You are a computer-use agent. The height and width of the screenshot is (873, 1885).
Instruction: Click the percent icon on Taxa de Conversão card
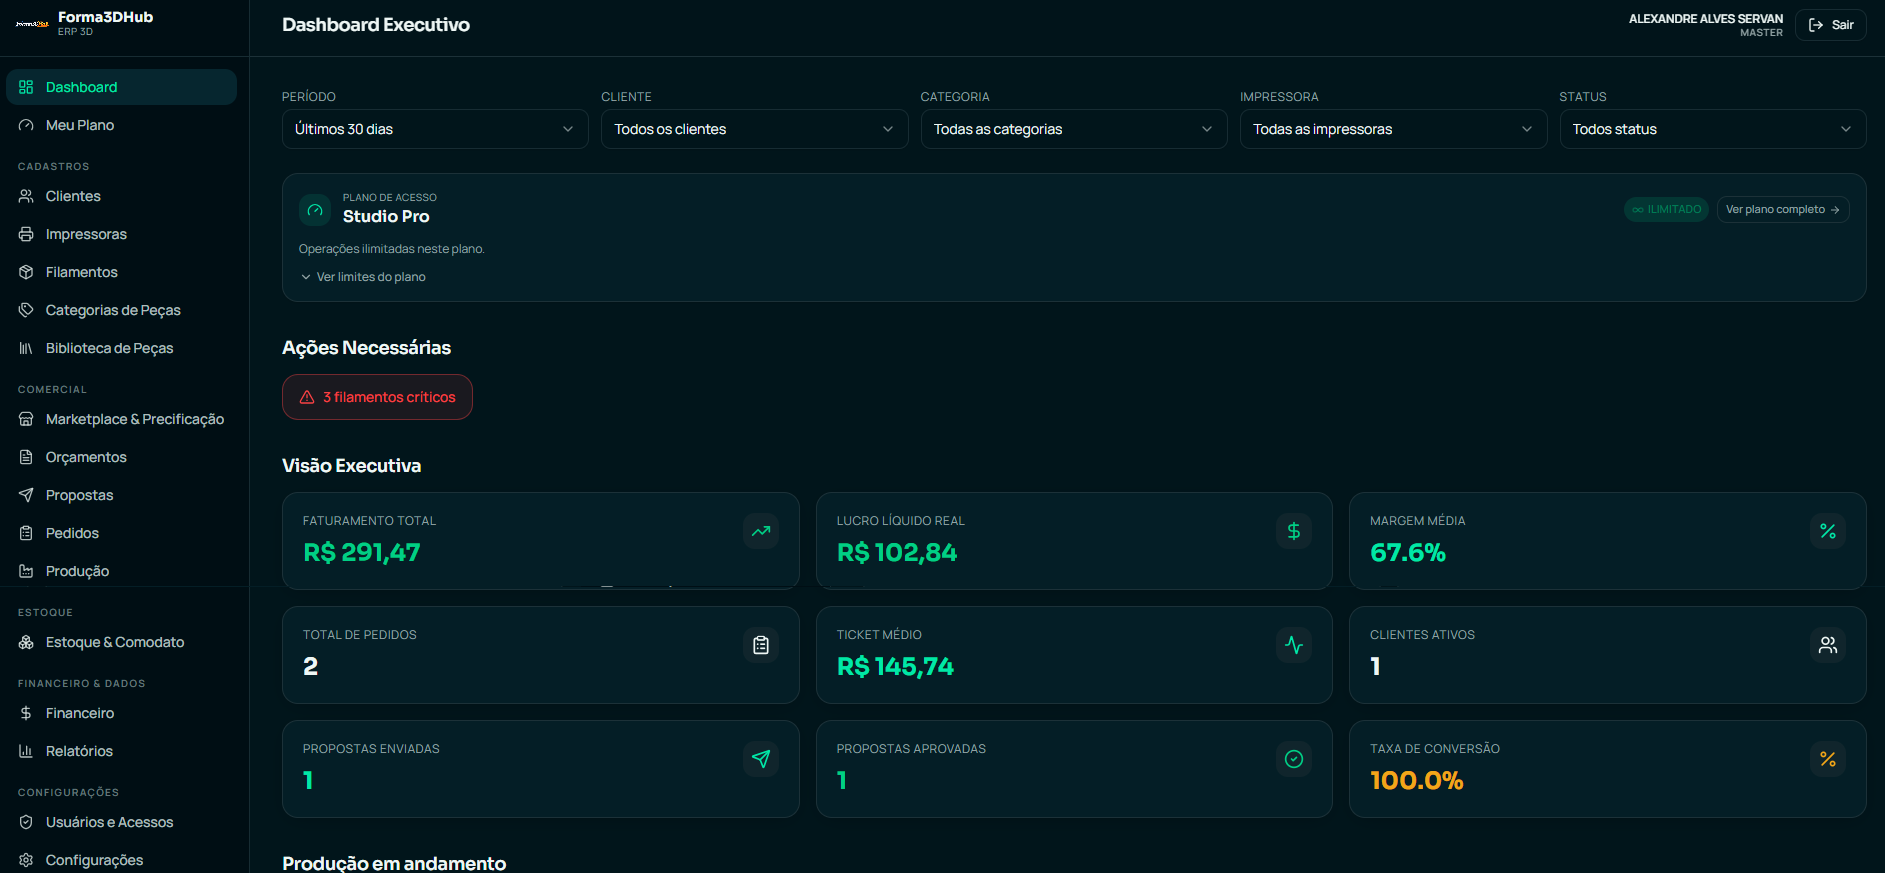pyautogui.click(x=1828, y=759)
